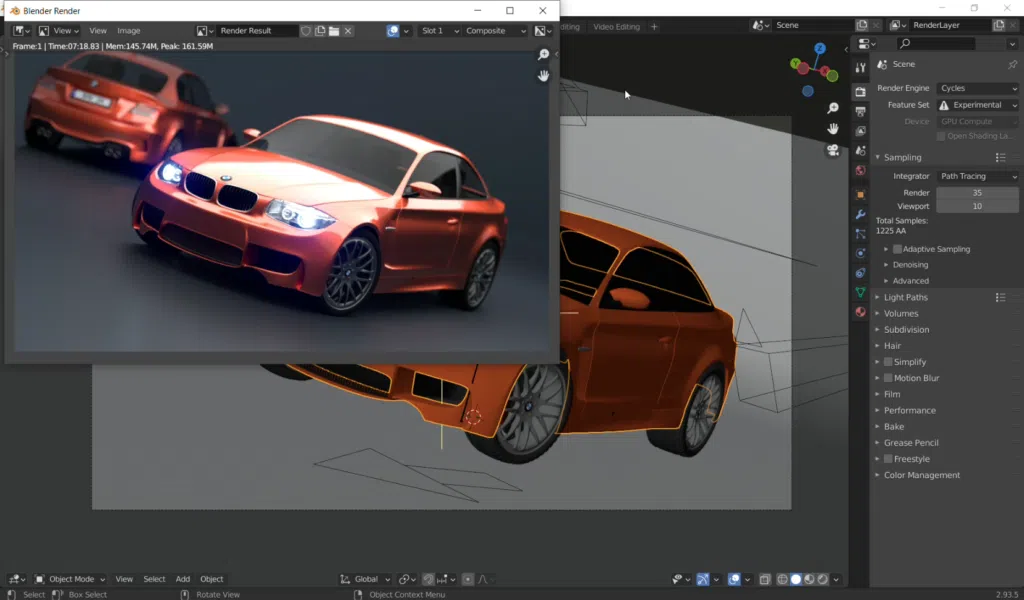
Task: Open the Object menu in viewport header
Action: point(211,579)
